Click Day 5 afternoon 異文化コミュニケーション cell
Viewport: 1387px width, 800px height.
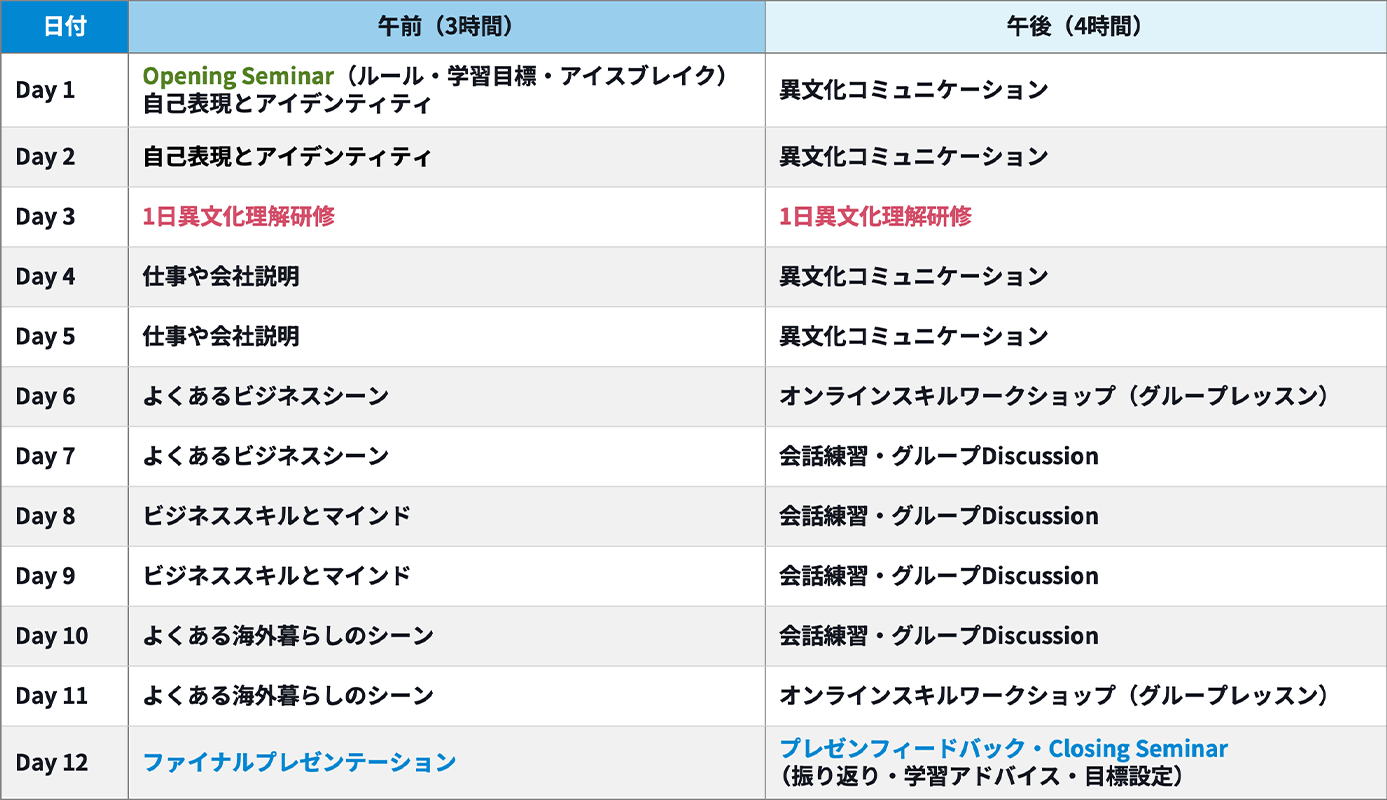pyautogui.click(x=913, y=337)
